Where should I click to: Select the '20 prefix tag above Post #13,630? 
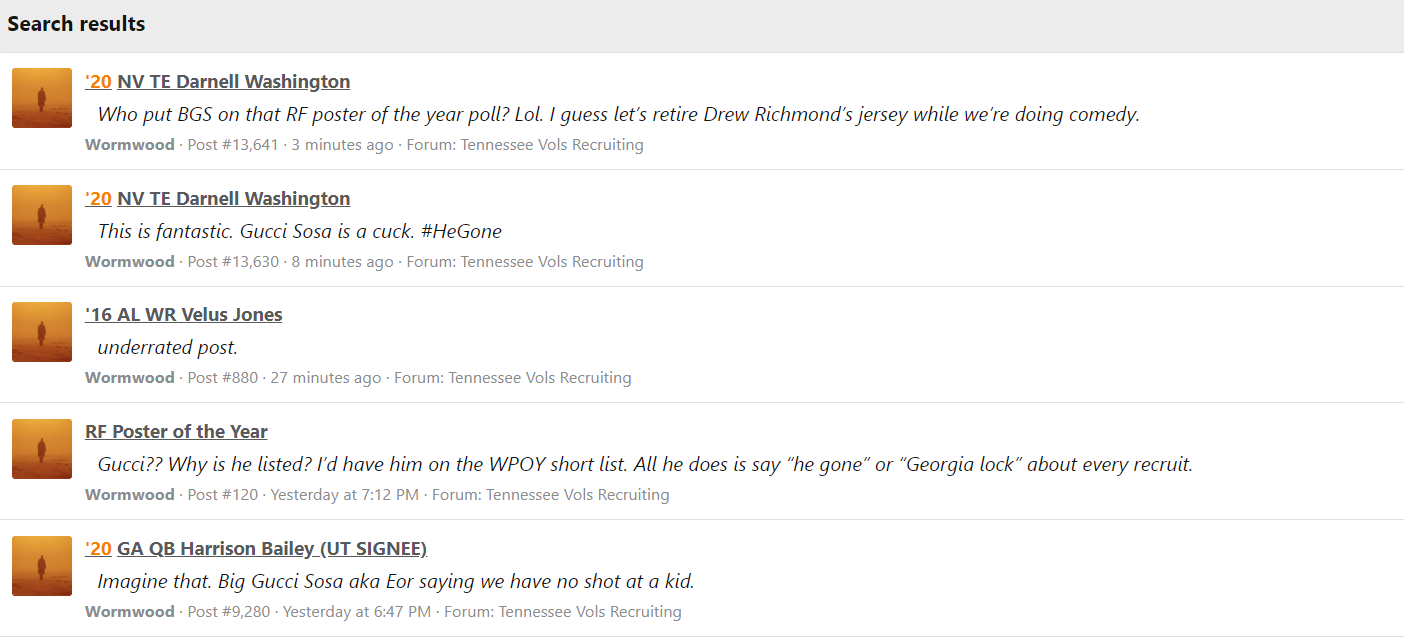pyautogui.click(x=98, y=199)
